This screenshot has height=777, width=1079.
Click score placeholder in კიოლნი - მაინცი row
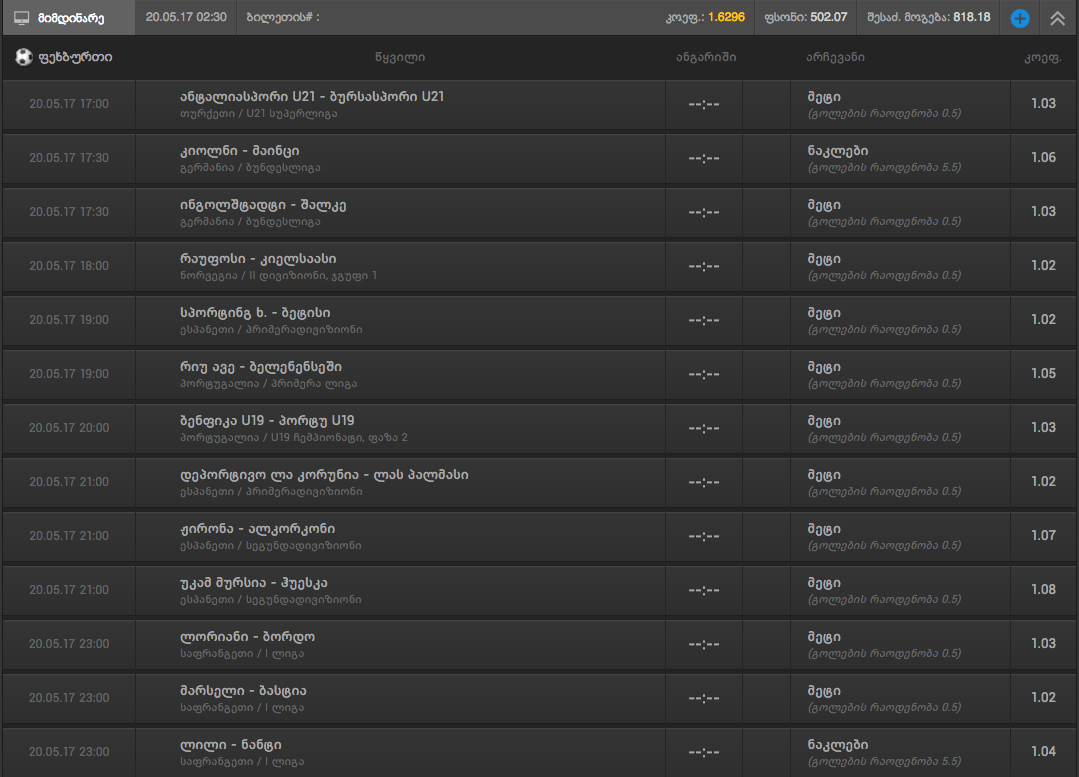pos(703,158)
